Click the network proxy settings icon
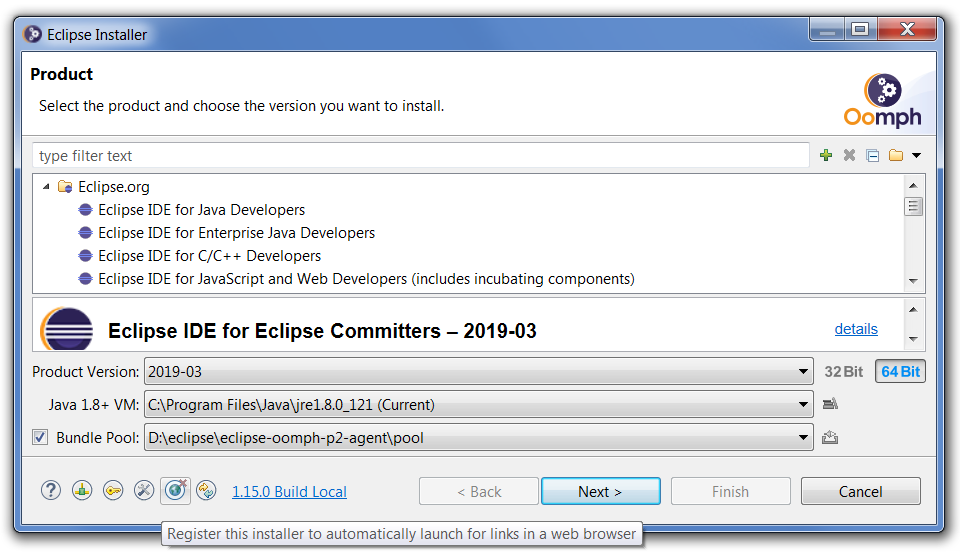The width and height of the screenshot is (960, 558). coord(82,490)
